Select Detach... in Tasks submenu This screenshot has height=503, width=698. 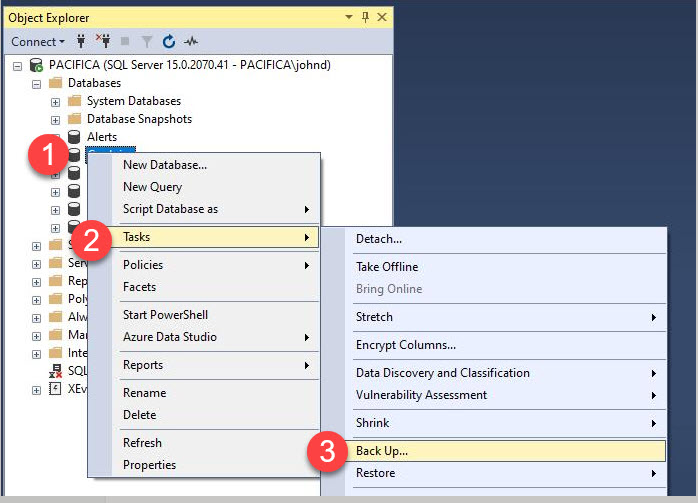(506, 239)
